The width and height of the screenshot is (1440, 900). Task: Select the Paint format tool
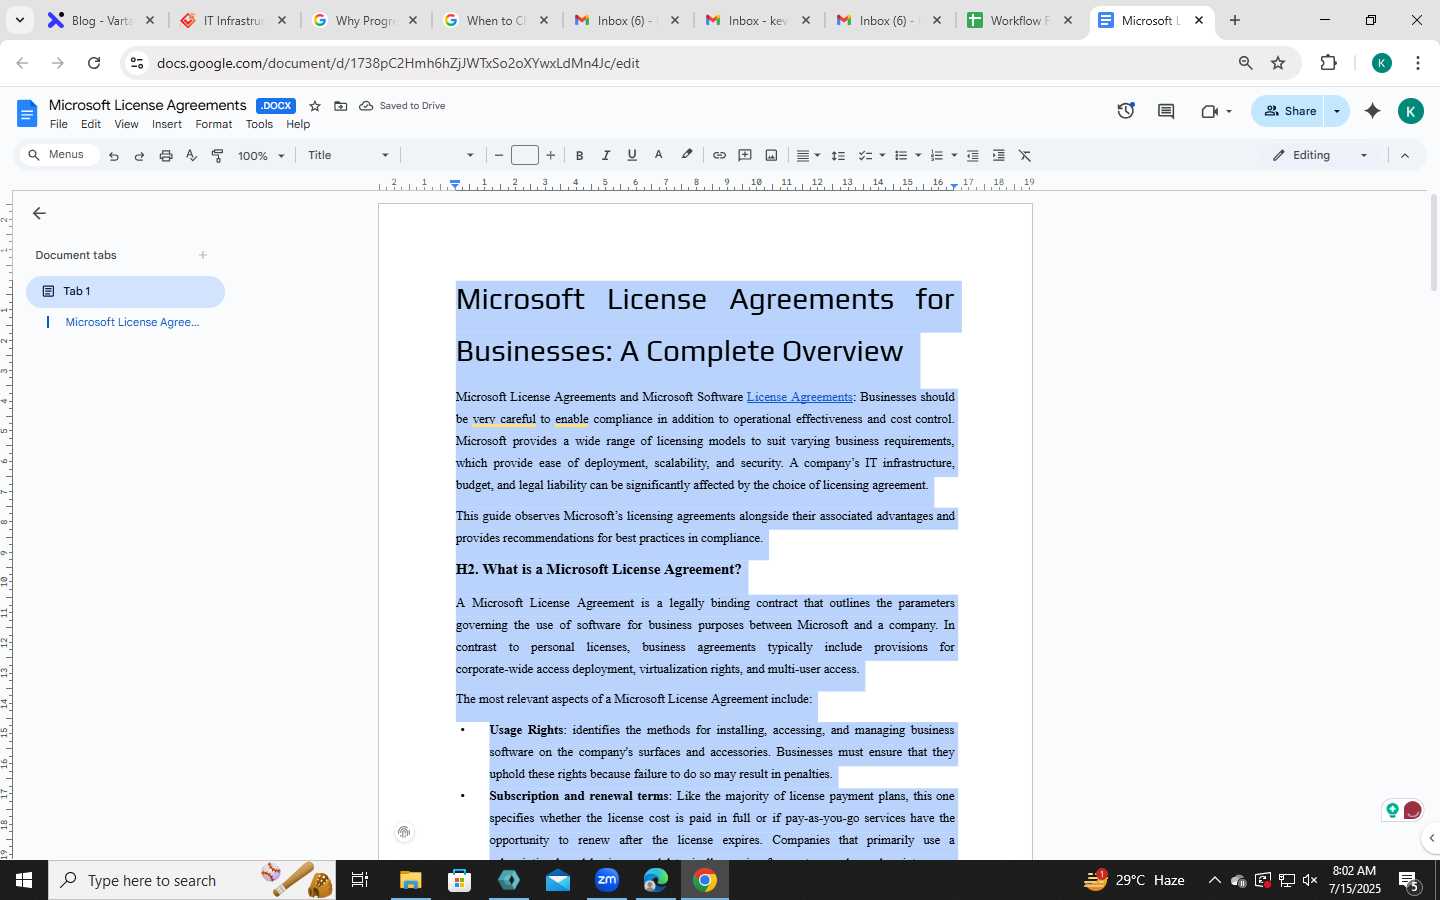pos(218,156)
